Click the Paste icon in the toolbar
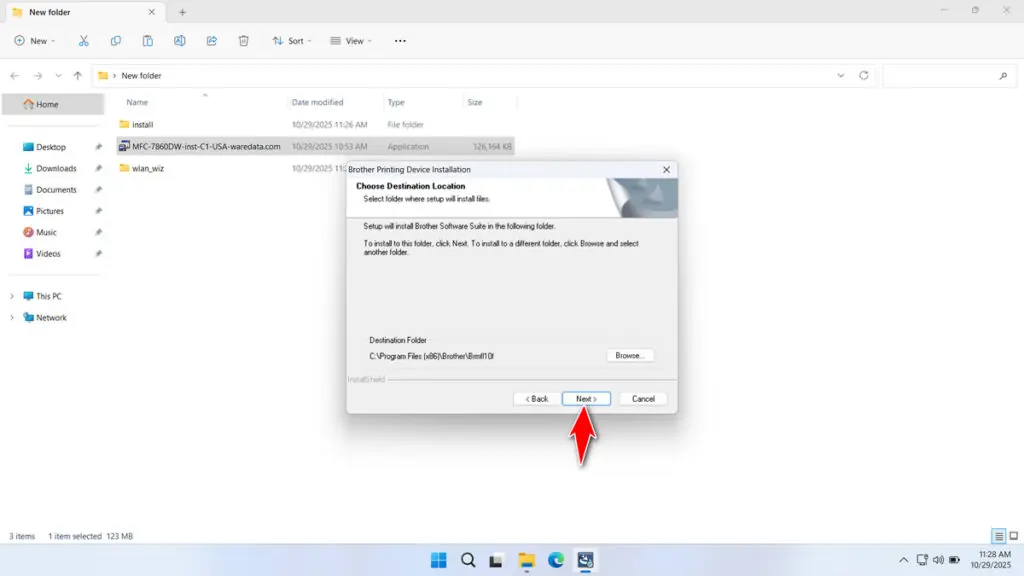1024x576 pixels. (147, 40)
